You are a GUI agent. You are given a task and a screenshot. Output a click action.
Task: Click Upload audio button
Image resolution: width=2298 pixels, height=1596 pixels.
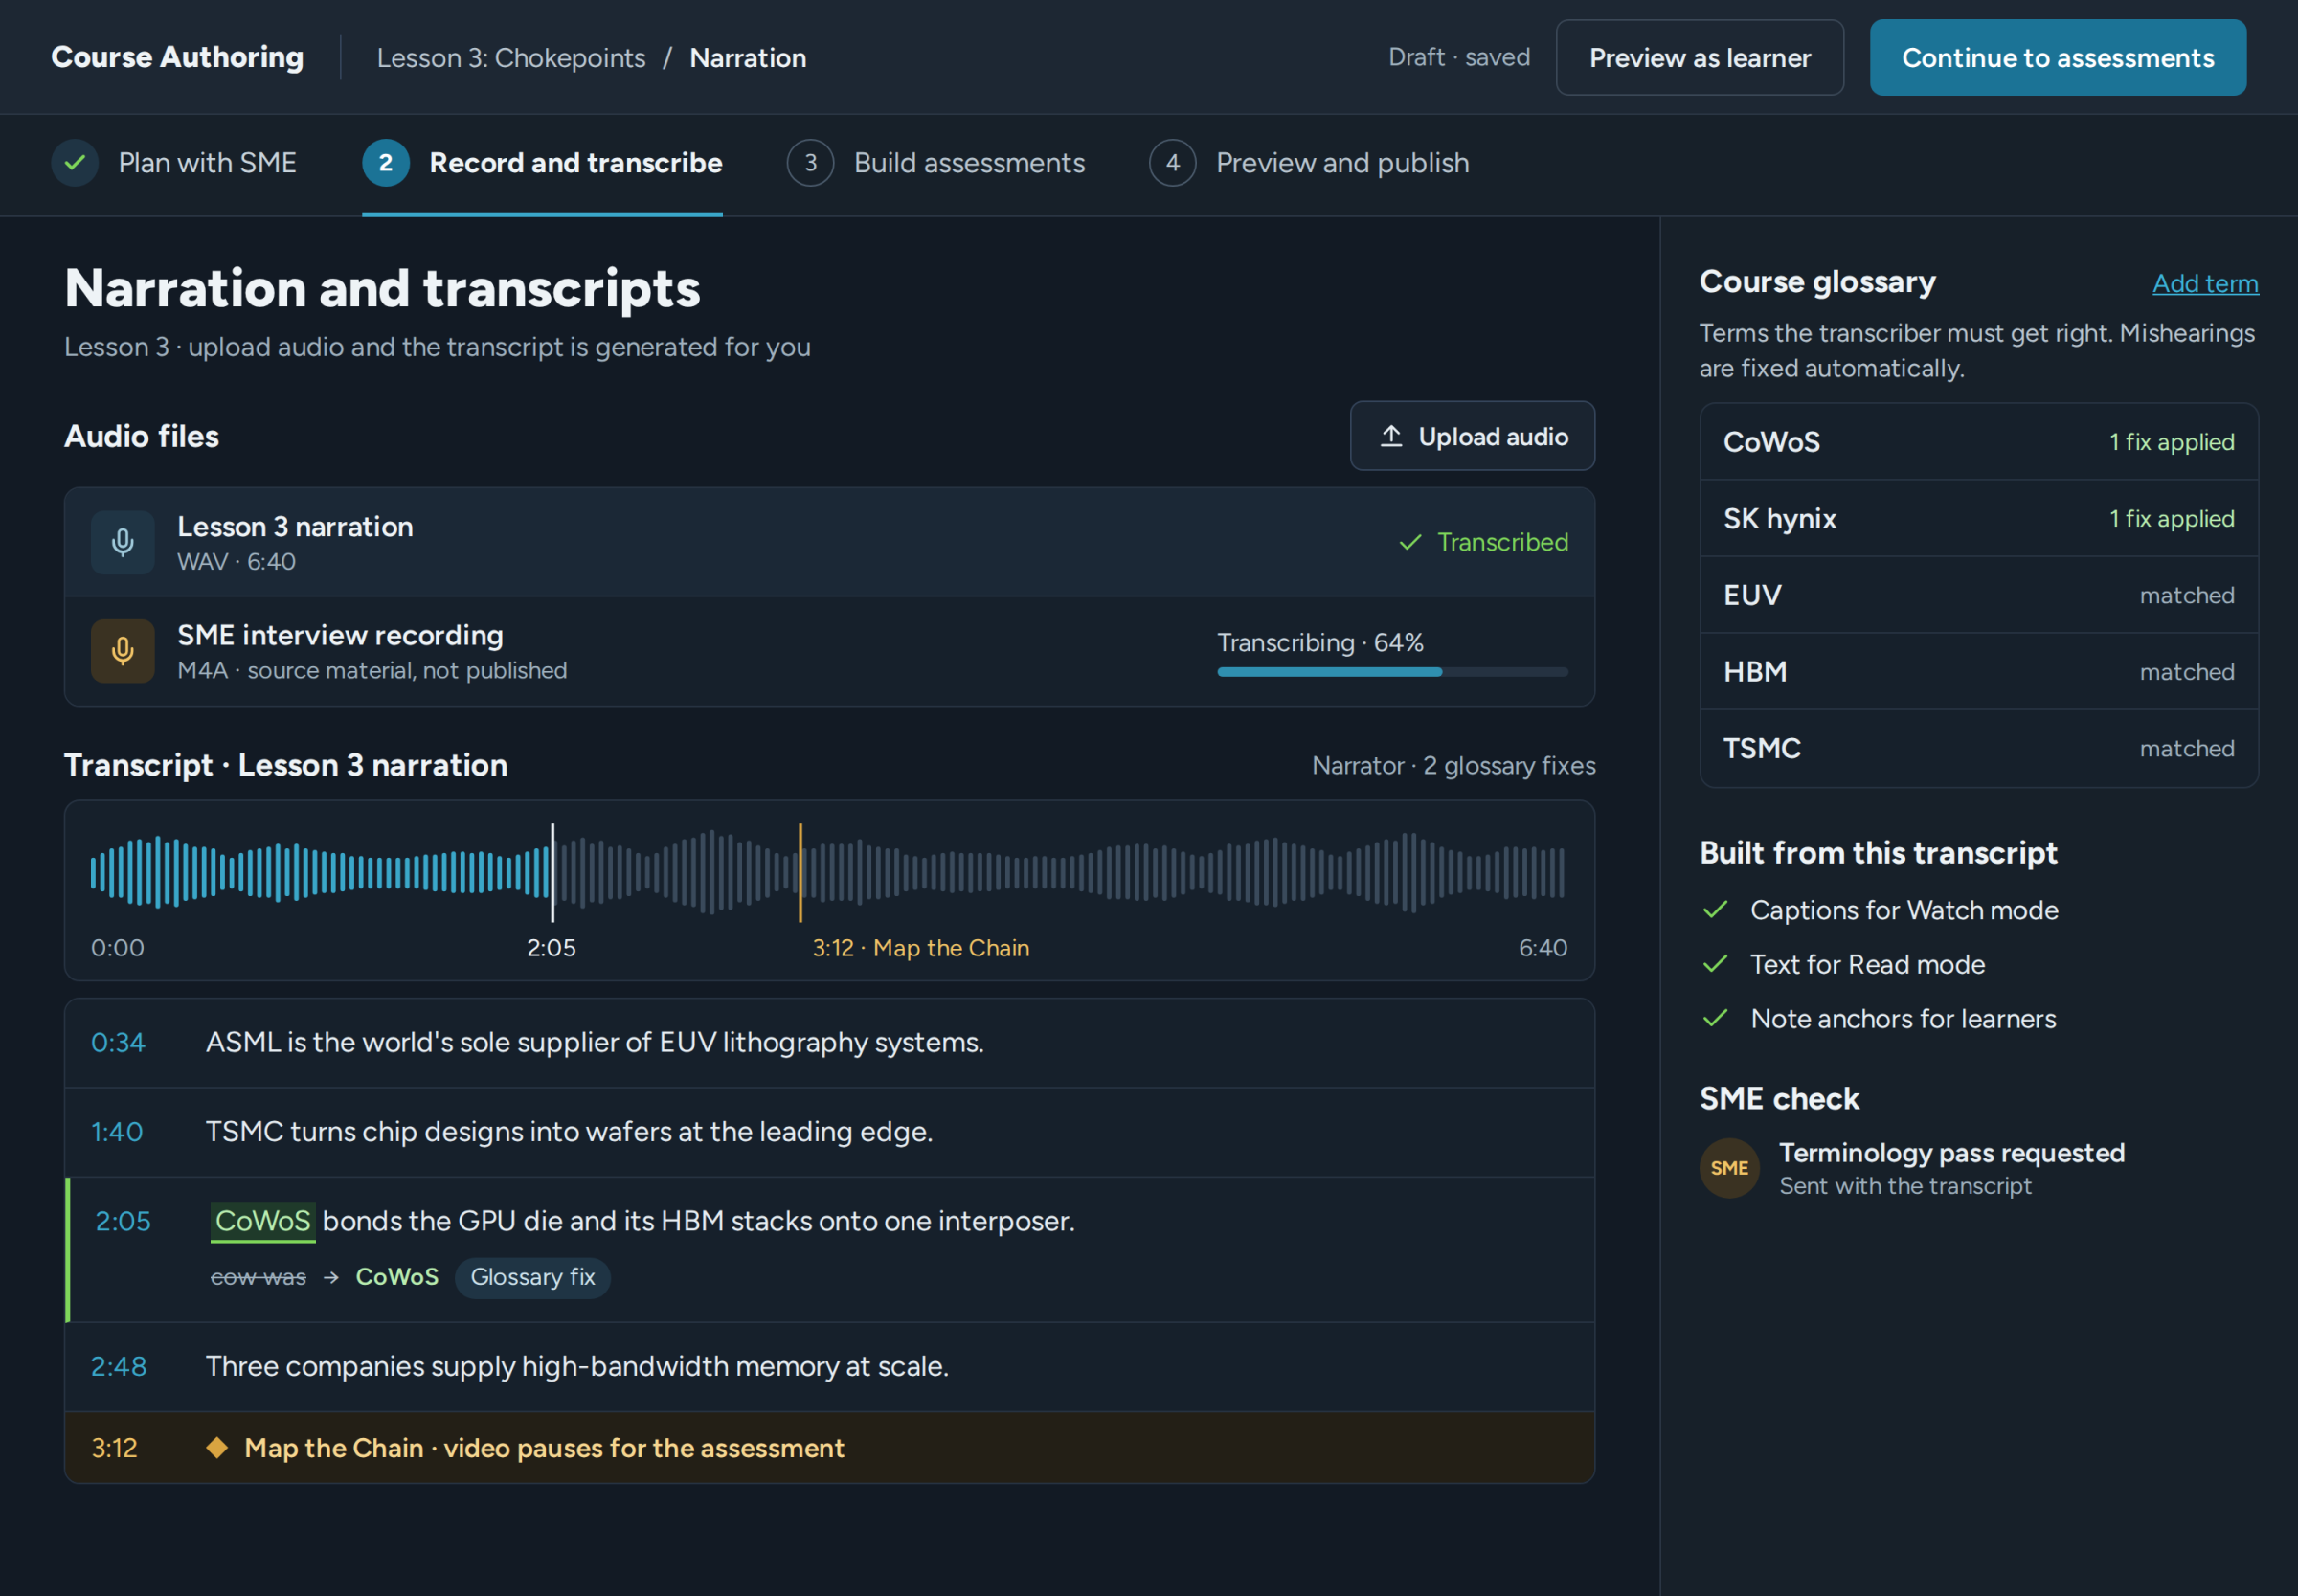point(1472,436)
